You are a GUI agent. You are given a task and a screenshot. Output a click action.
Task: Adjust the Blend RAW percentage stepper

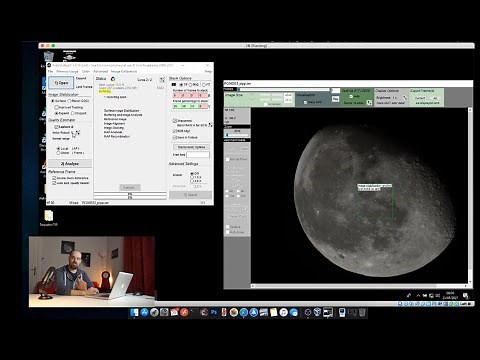click(x=210, y=125)
